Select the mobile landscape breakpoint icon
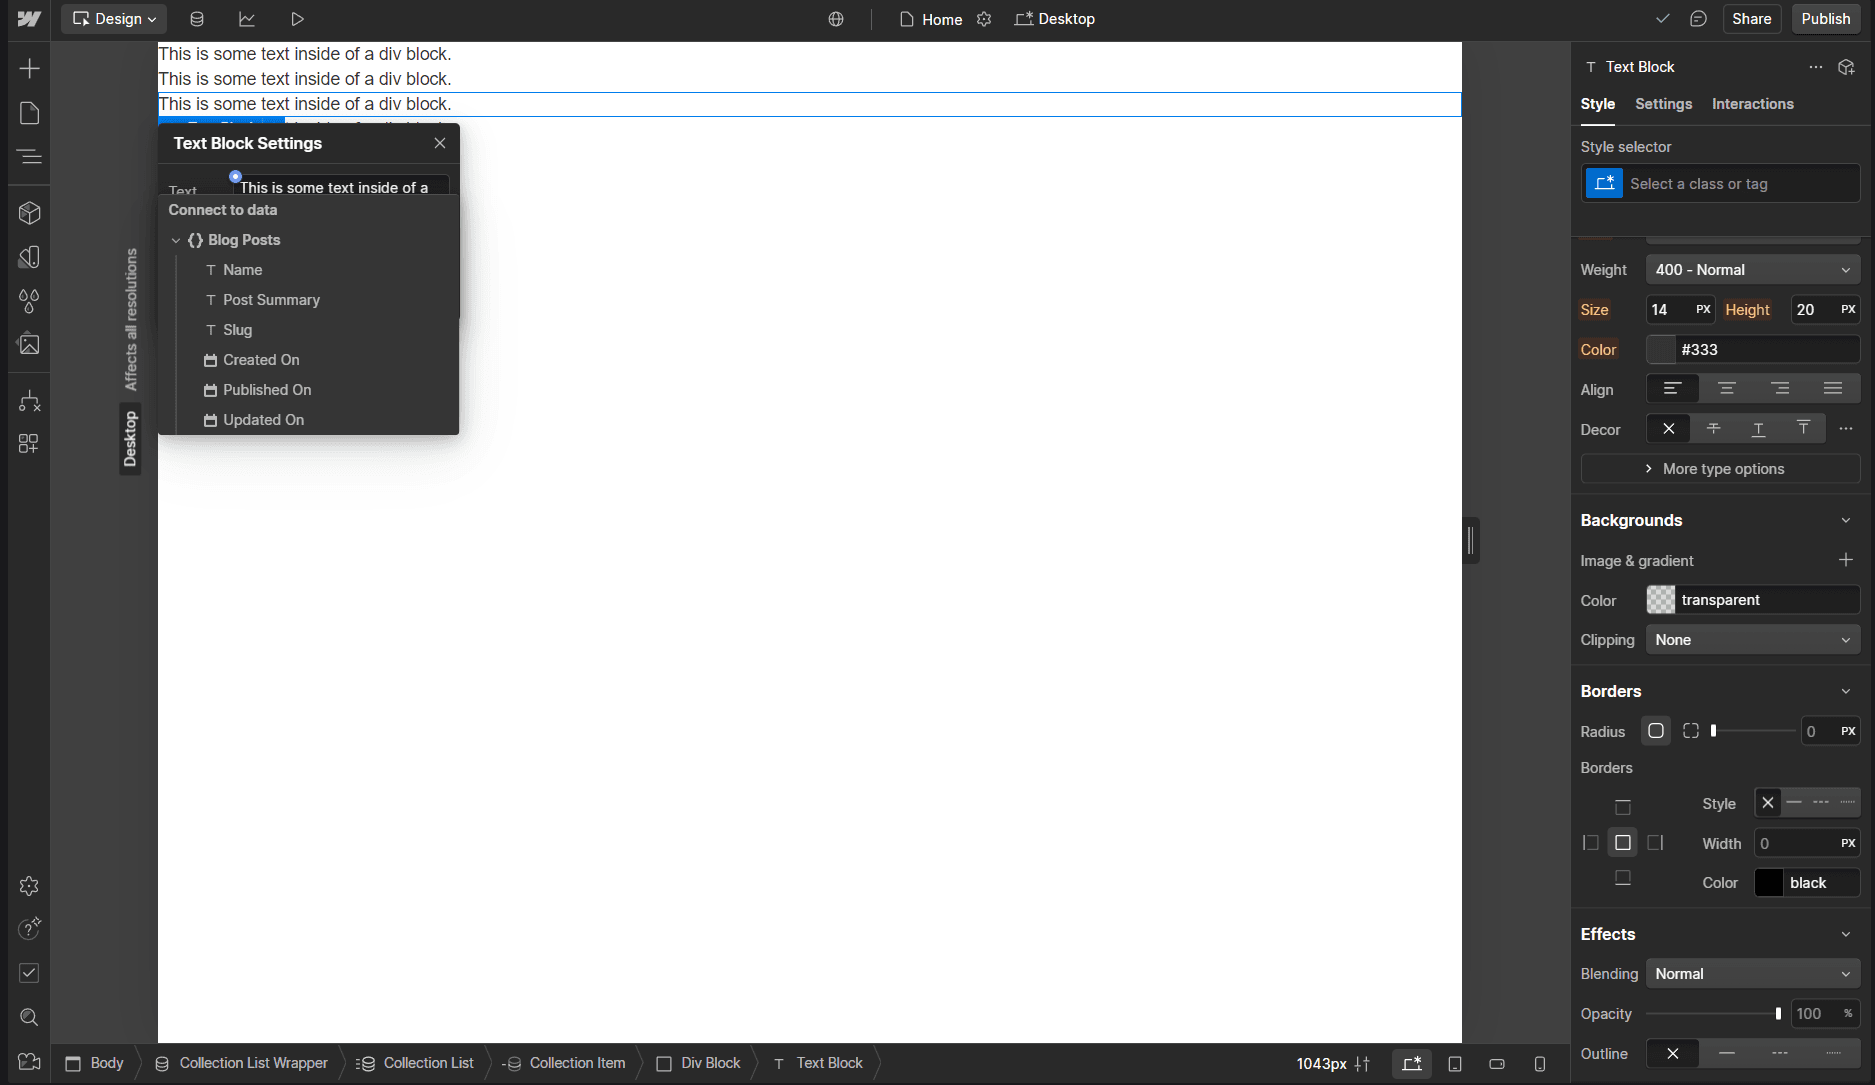This screenshot has width=1875, height=1085. [x=1497, y=1063]
